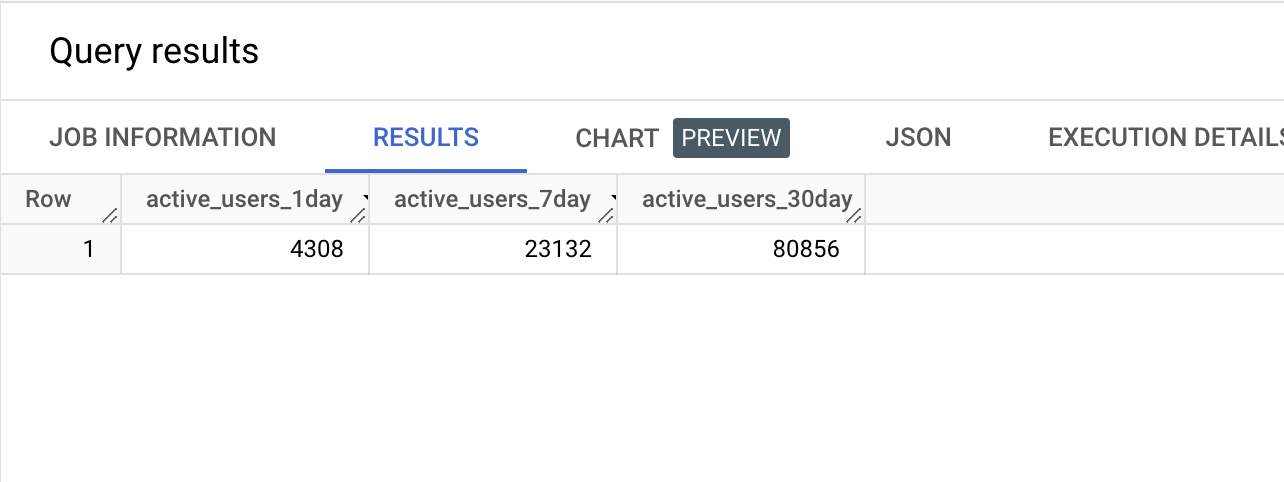View the JSON tab
Viewport: 1284px width, 482px height.
coord(918,138)
